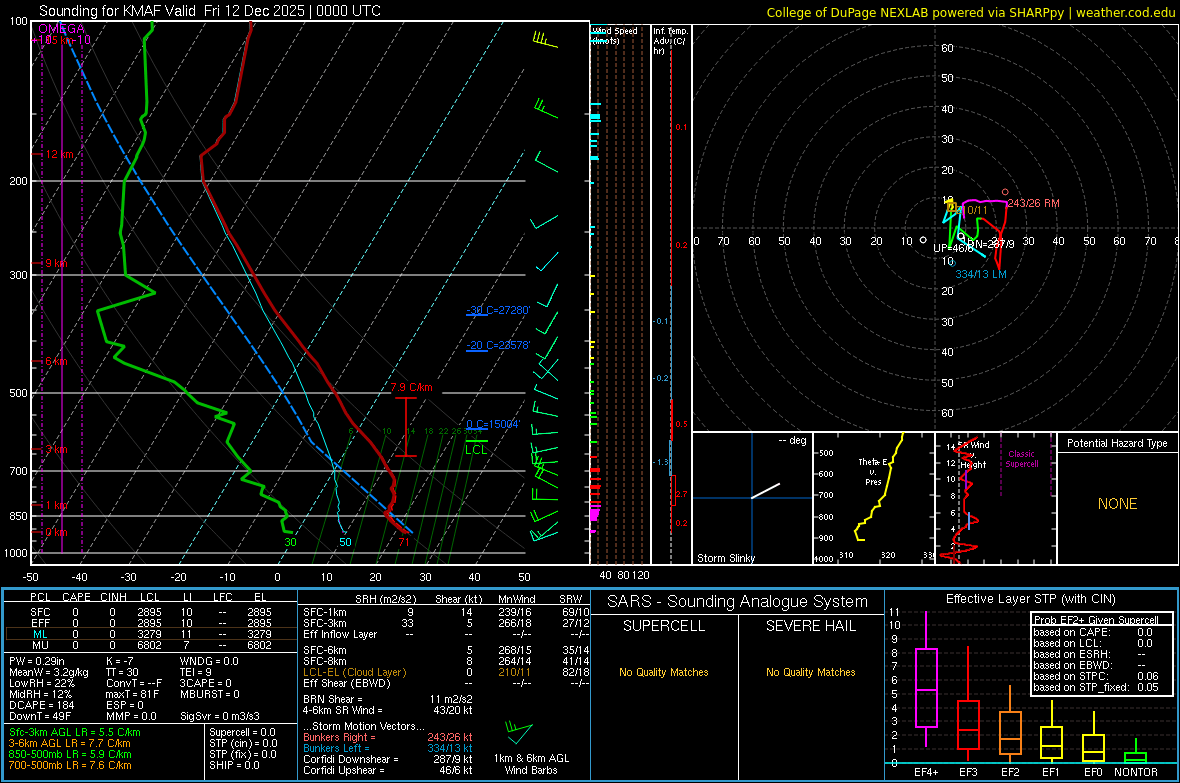Click the -20 C=23578' height label
This screenshot has width=1180, height=783.
tap(498, 346)
